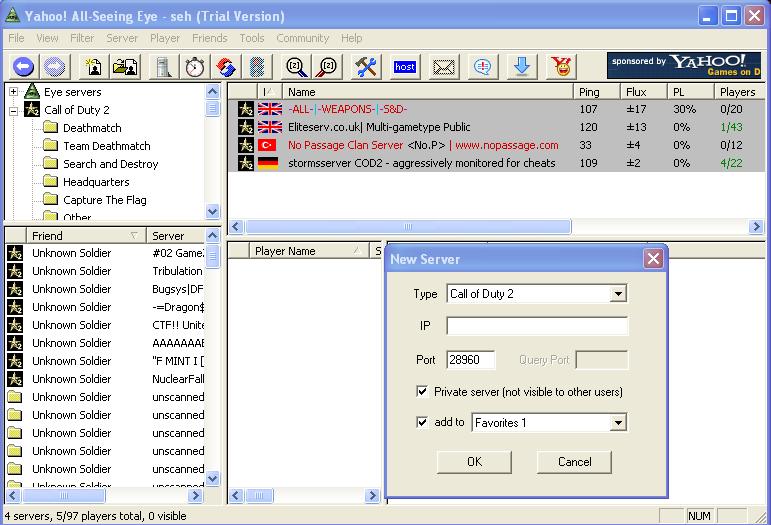771x525 pixels.
Task: Open the Friends menu
Action: [x=209, y=38]
